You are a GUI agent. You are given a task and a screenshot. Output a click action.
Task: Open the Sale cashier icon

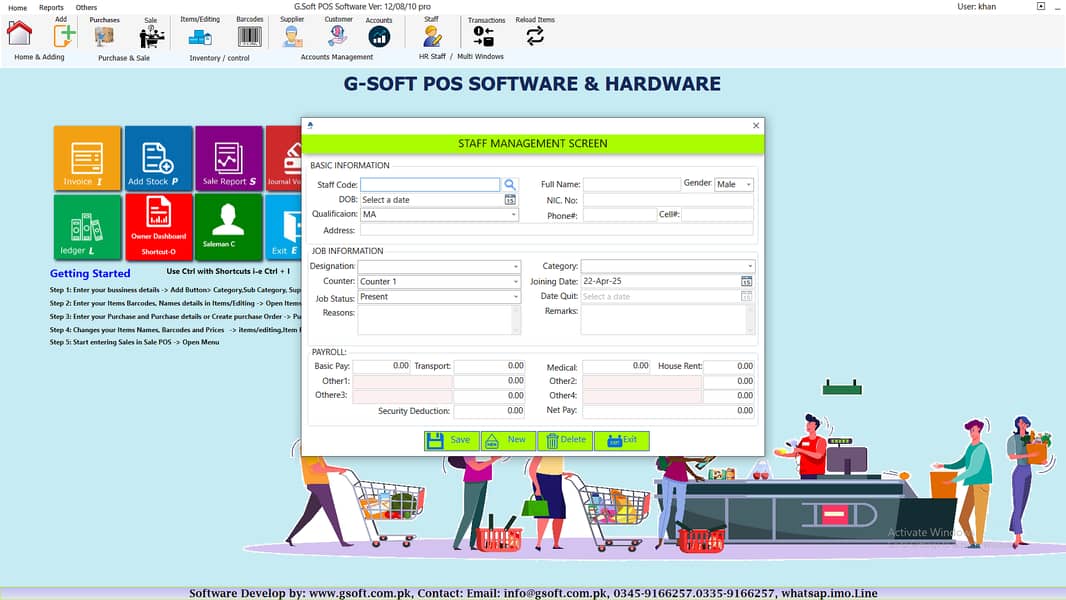point(151,37)
